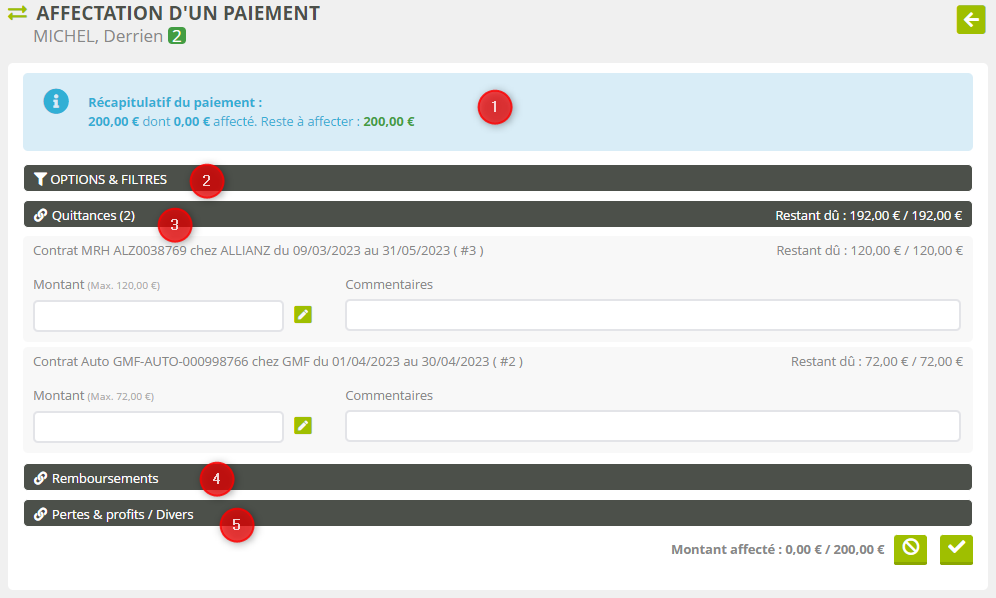The image size is (996, 598).
Task: Open the Pertes & profits / Divers section
Action: pos(122,514)
